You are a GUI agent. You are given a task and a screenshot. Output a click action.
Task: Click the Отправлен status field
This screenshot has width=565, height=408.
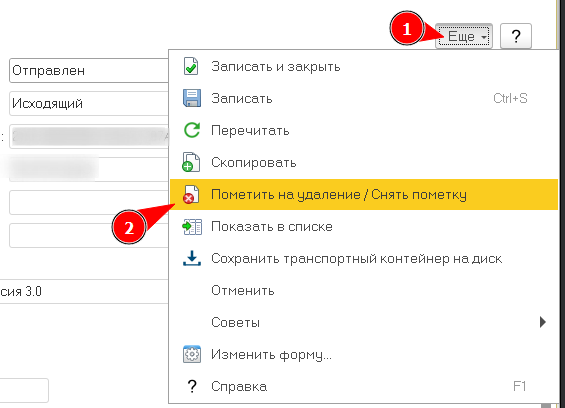[x=89, y=71]
